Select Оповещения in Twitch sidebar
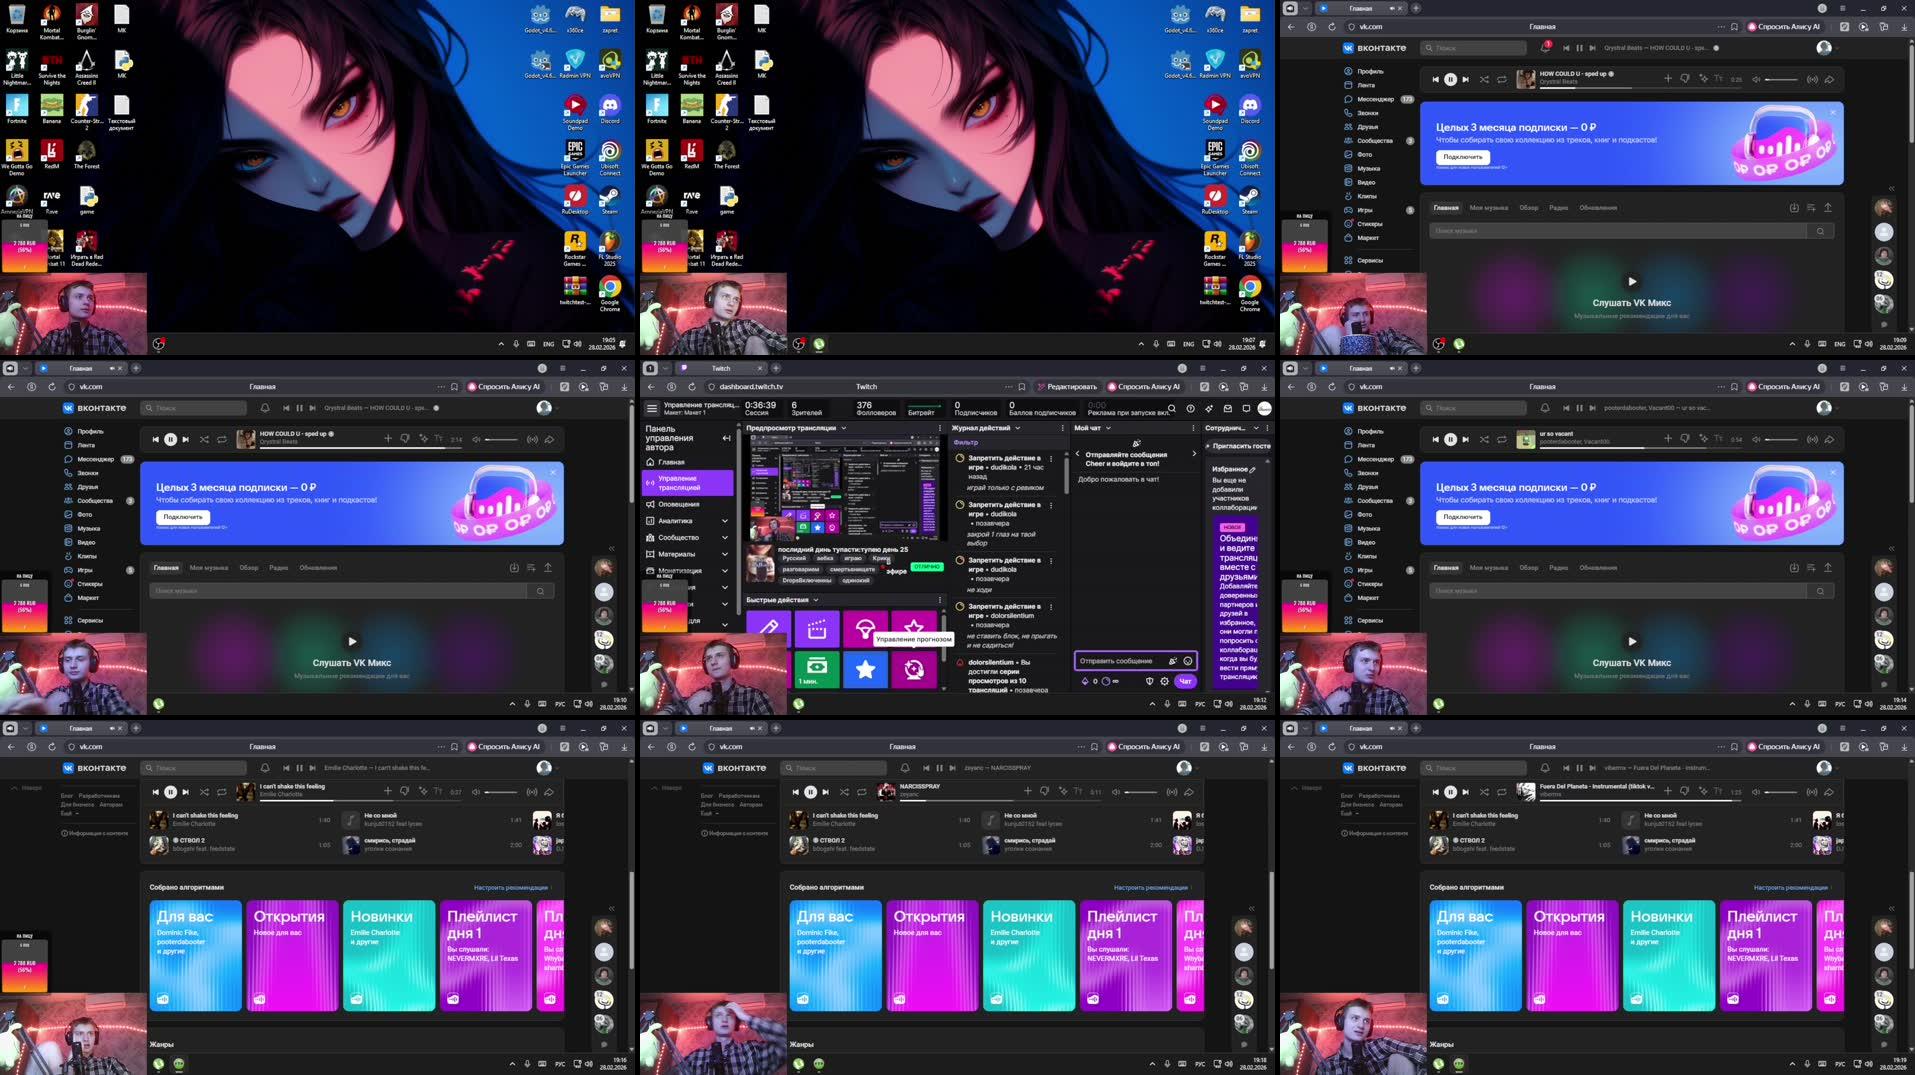1915x1075 pixels. [678, 504]
